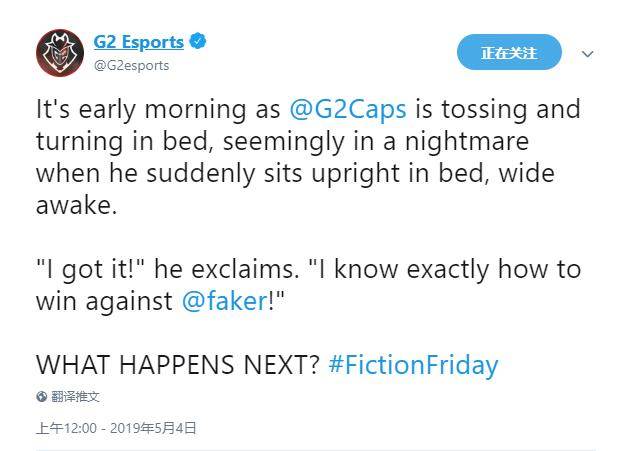Screen dimensions: 633x451
Task: Click the blue verified badge
Action: (x=199, y=42)
